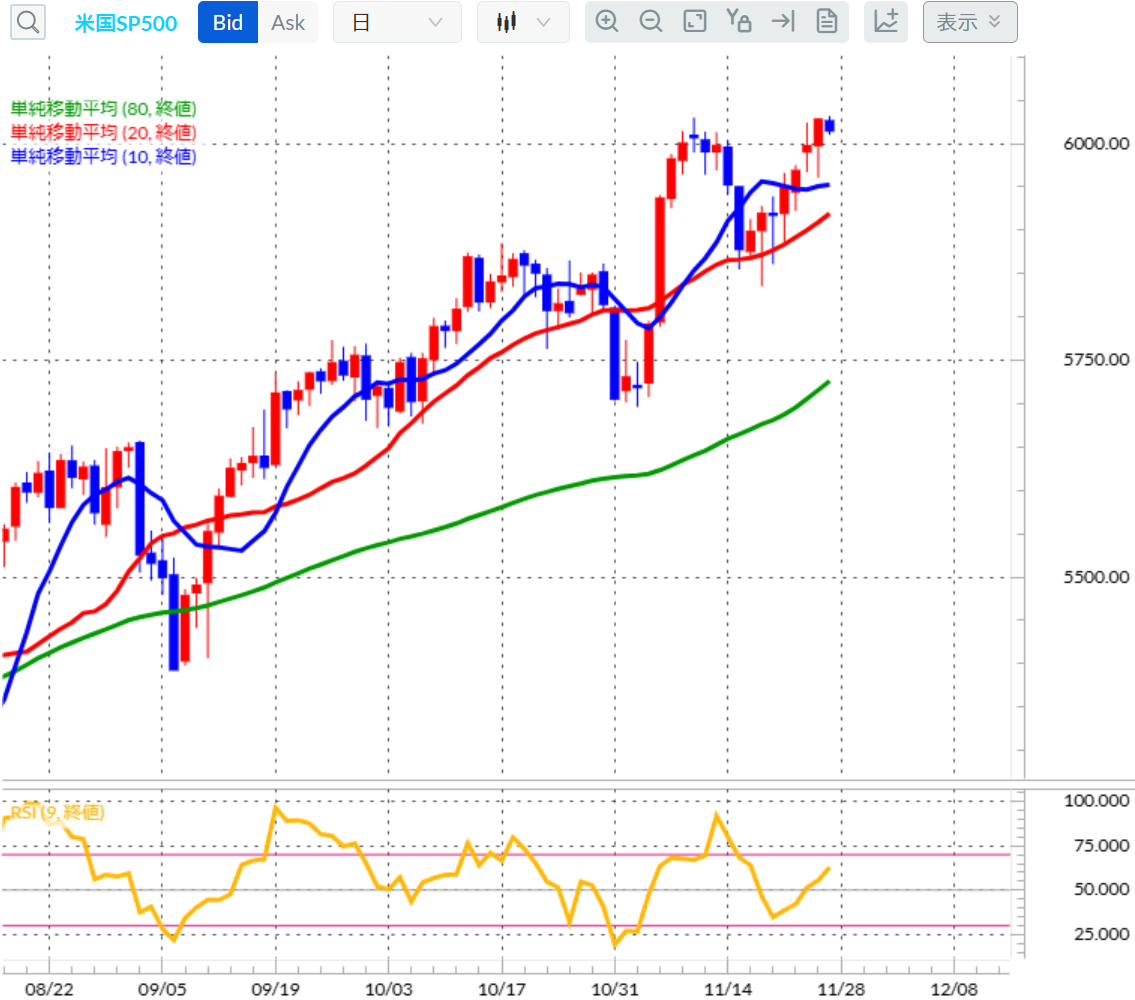The image size is (1135, 1000).
Task: Click the symbol search magnifier icon
Action: pos(28,22)
